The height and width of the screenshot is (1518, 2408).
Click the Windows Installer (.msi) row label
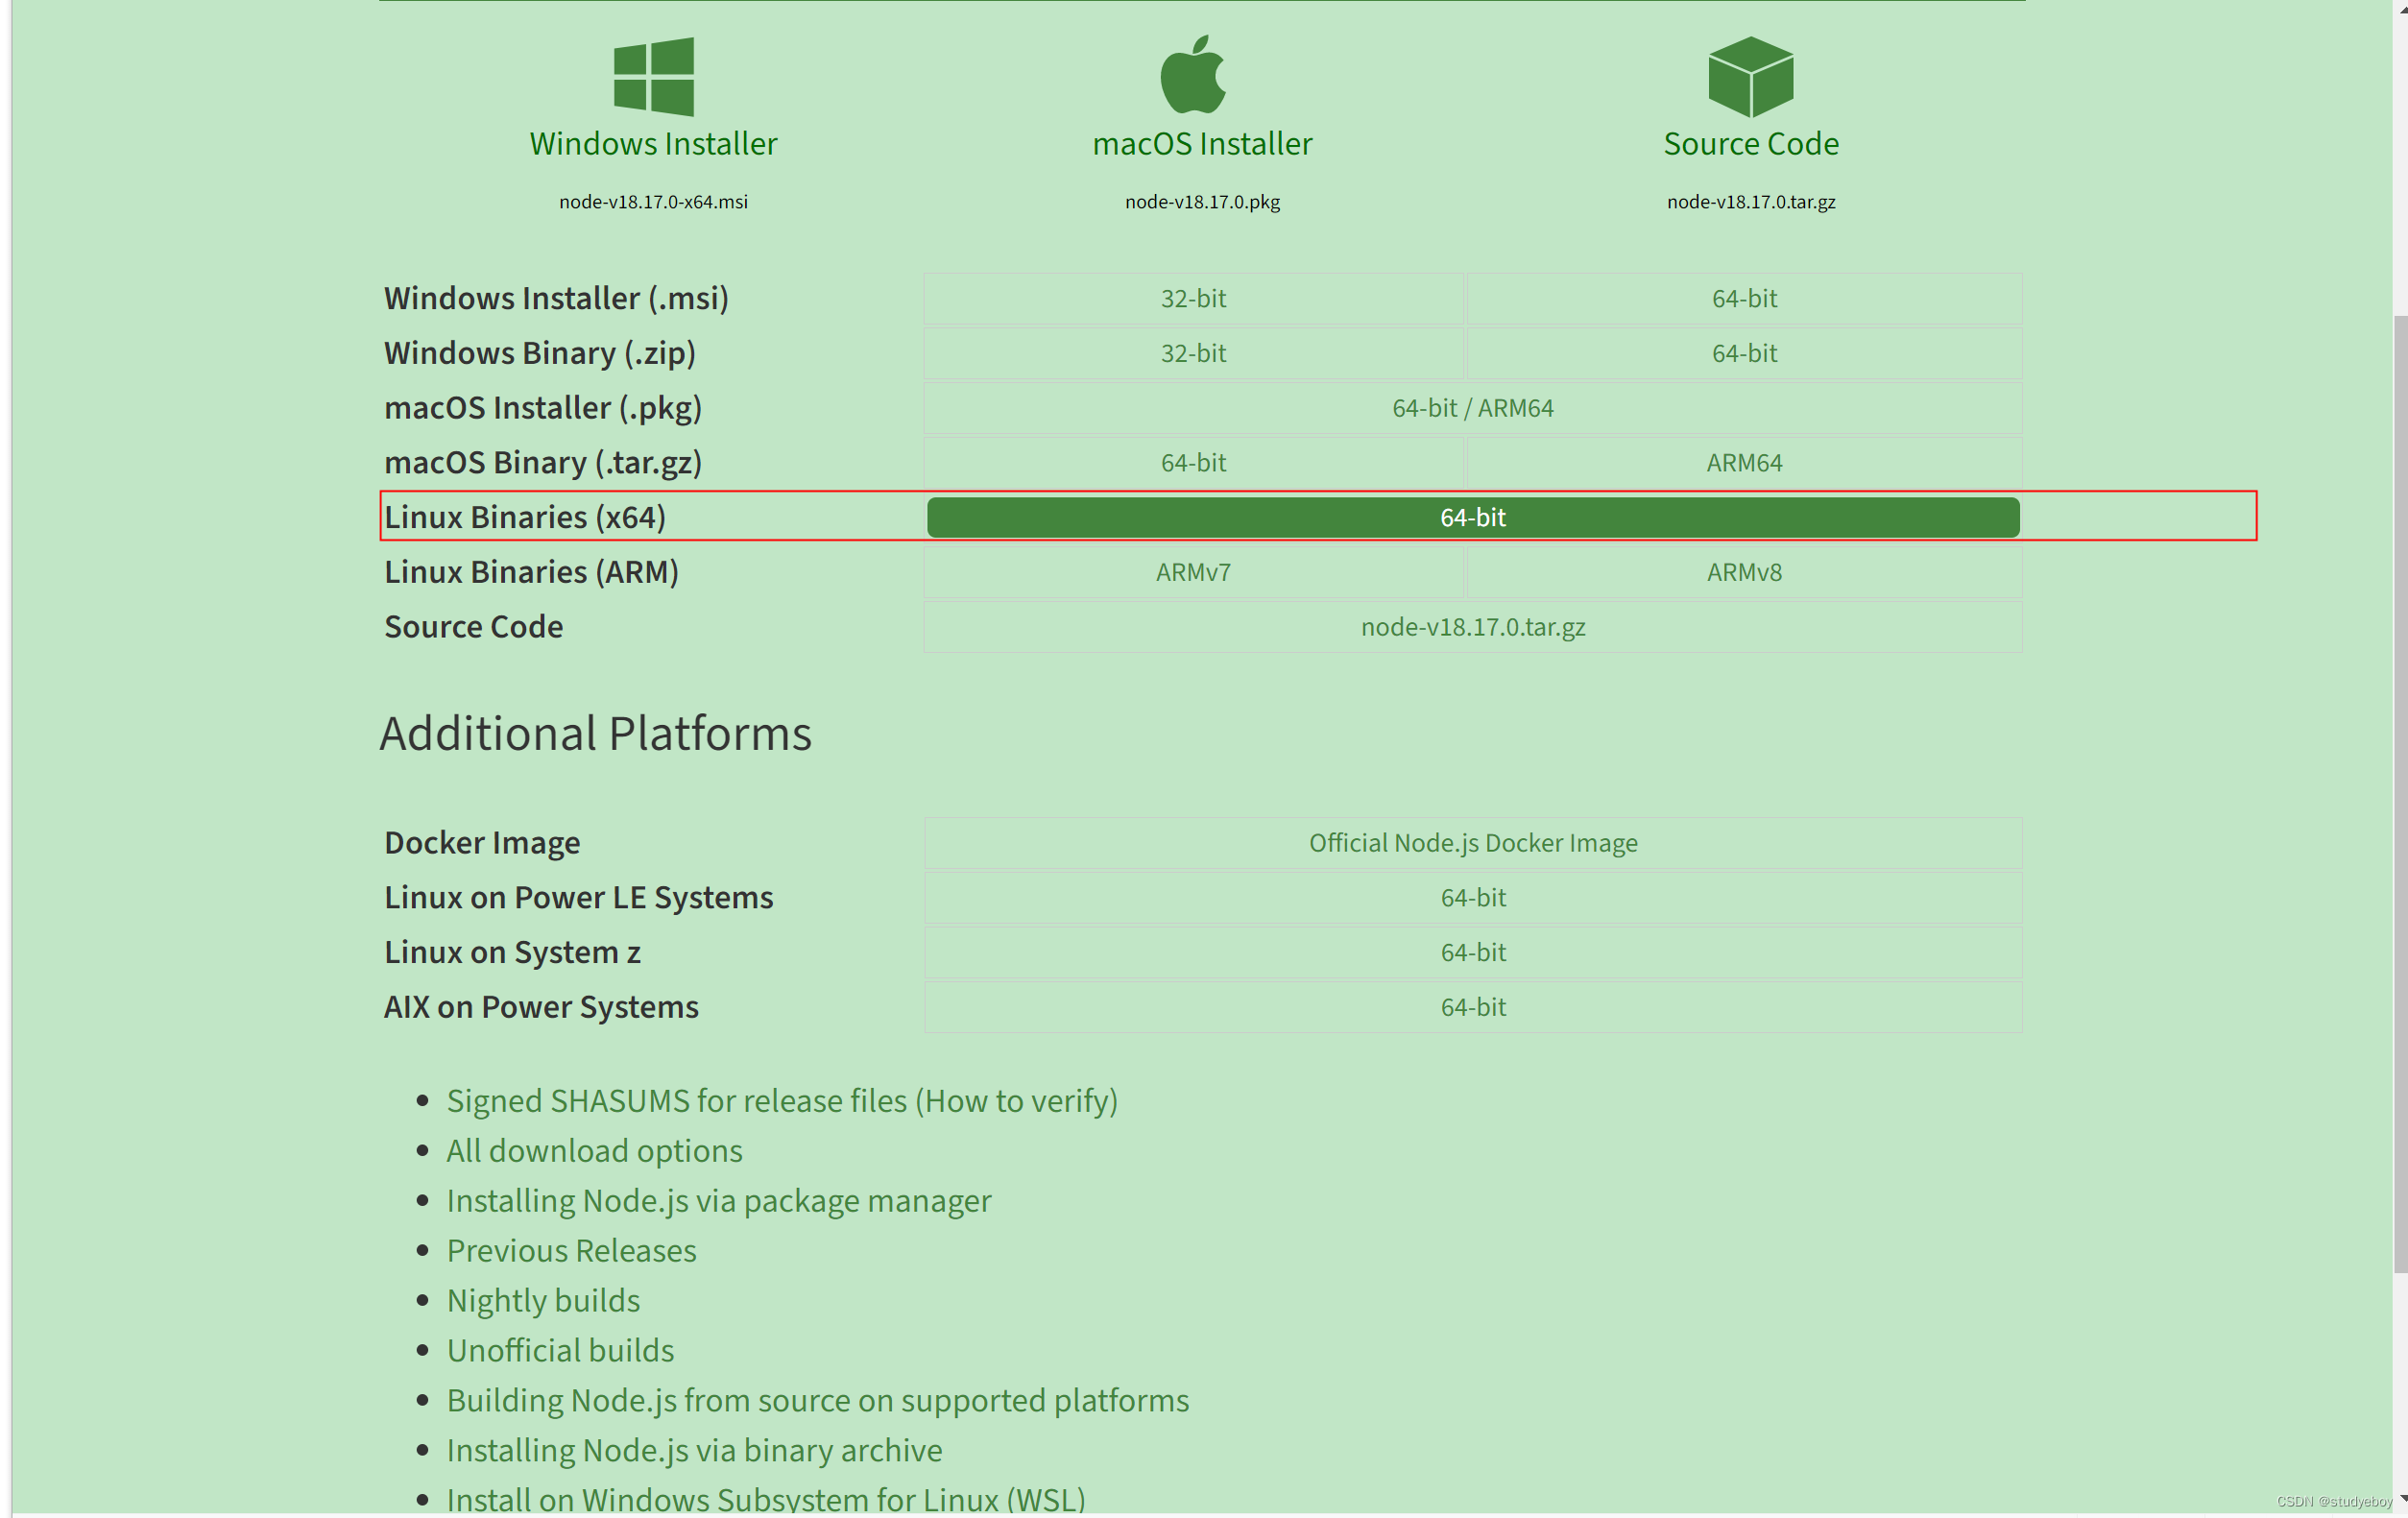coord(556,299)
